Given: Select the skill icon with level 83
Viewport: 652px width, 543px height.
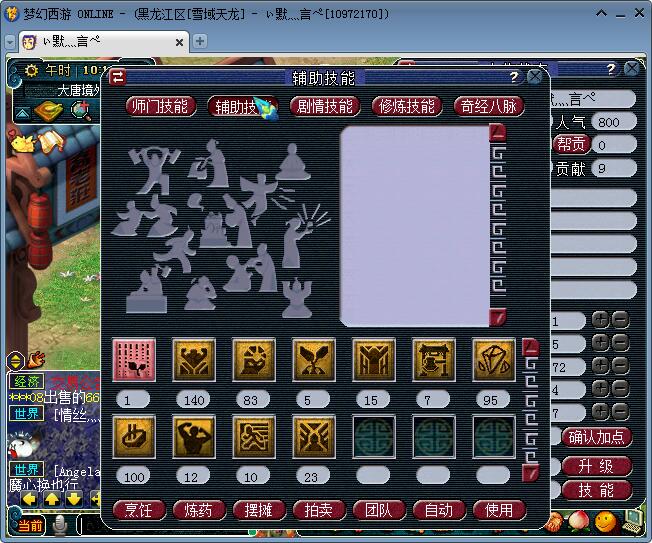Looking at the screenshot, I should point(254,360).
